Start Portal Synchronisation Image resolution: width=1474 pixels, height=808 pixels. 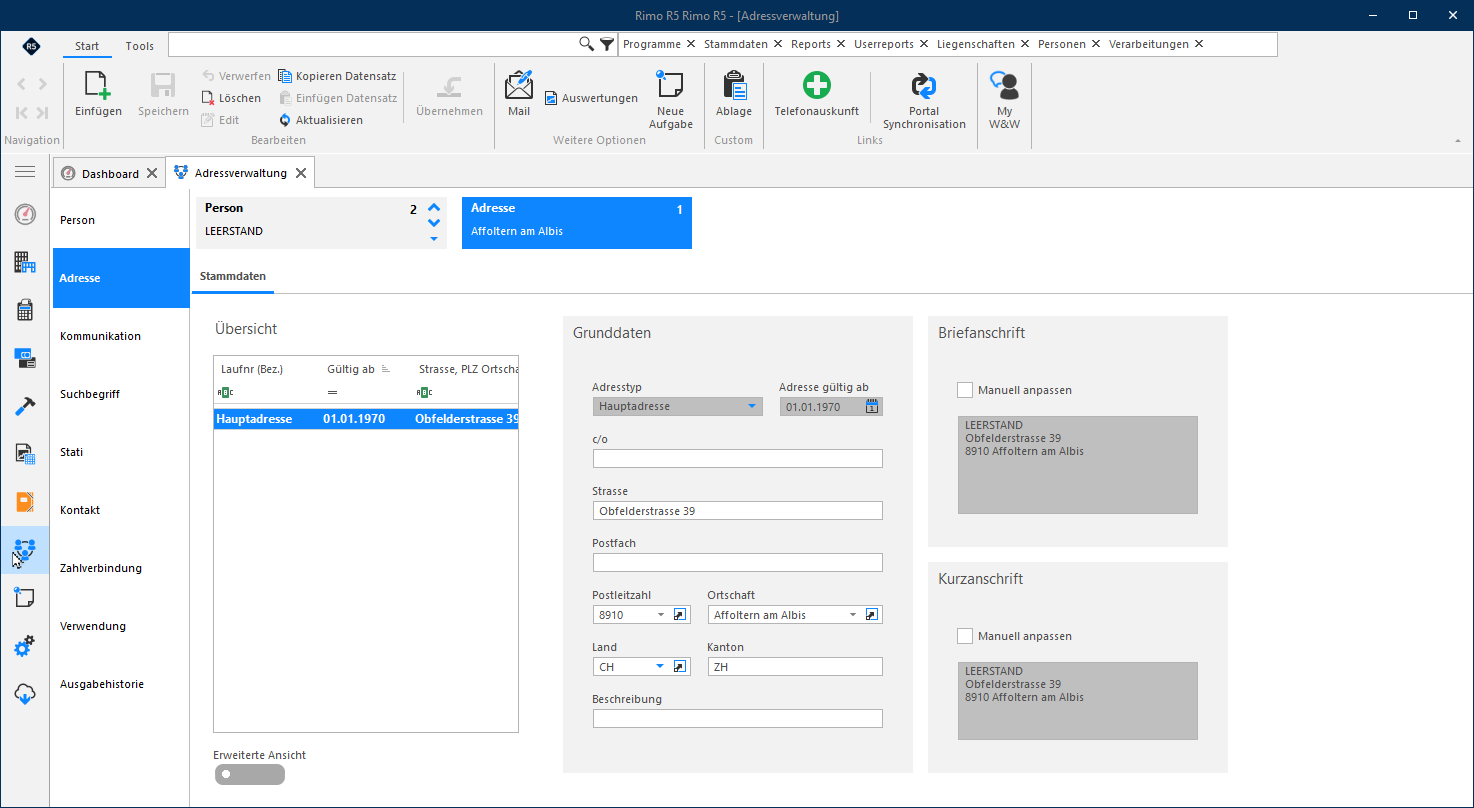click(924, 100)
